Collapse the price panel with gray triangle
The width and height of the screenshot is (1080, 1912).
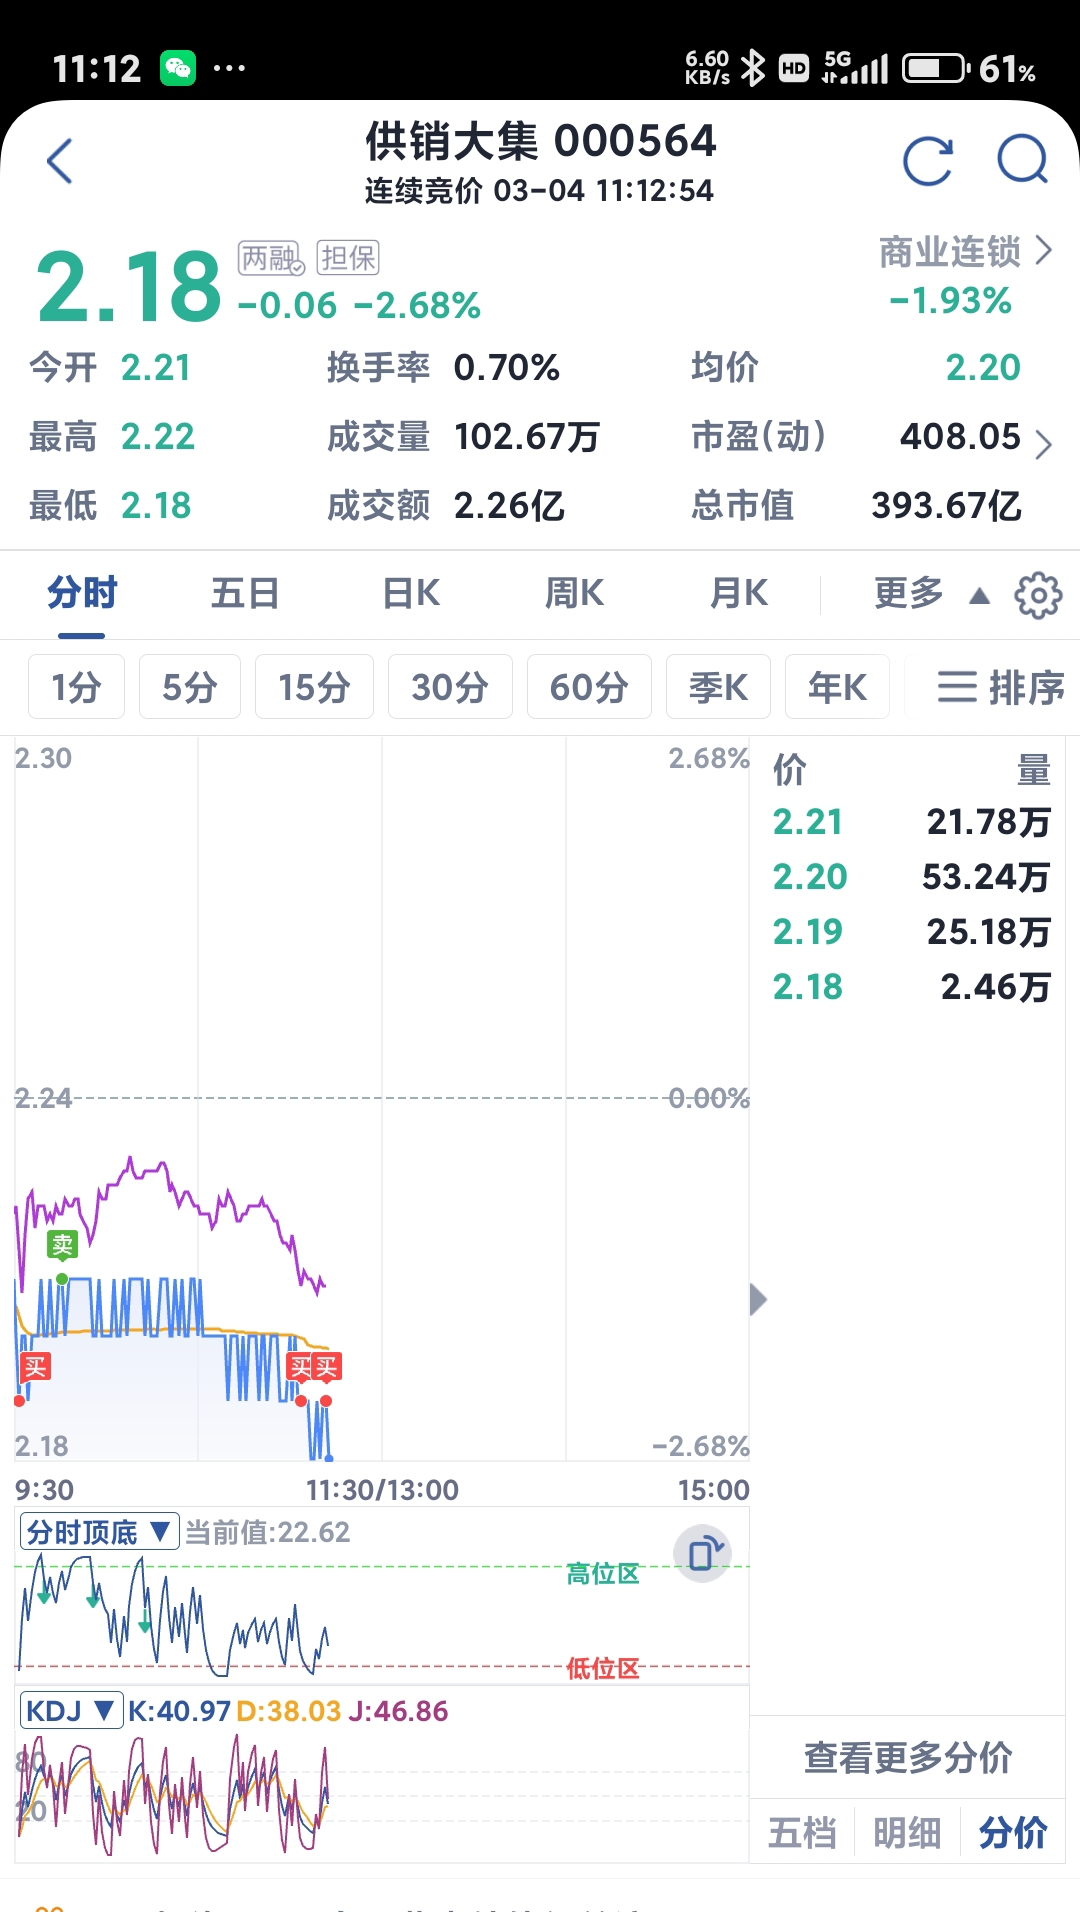click(x=759, y=1299)
